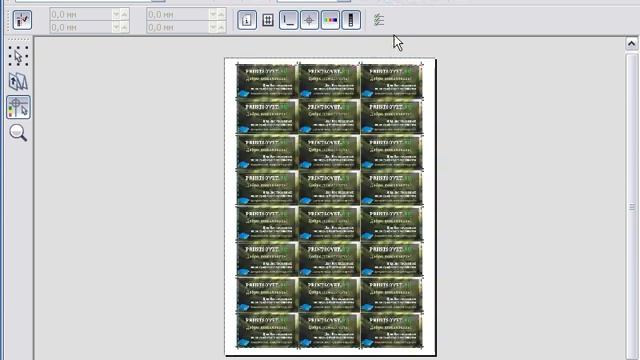Toggle crop and fold marks button
640x360 pixels.
[289, 20]
